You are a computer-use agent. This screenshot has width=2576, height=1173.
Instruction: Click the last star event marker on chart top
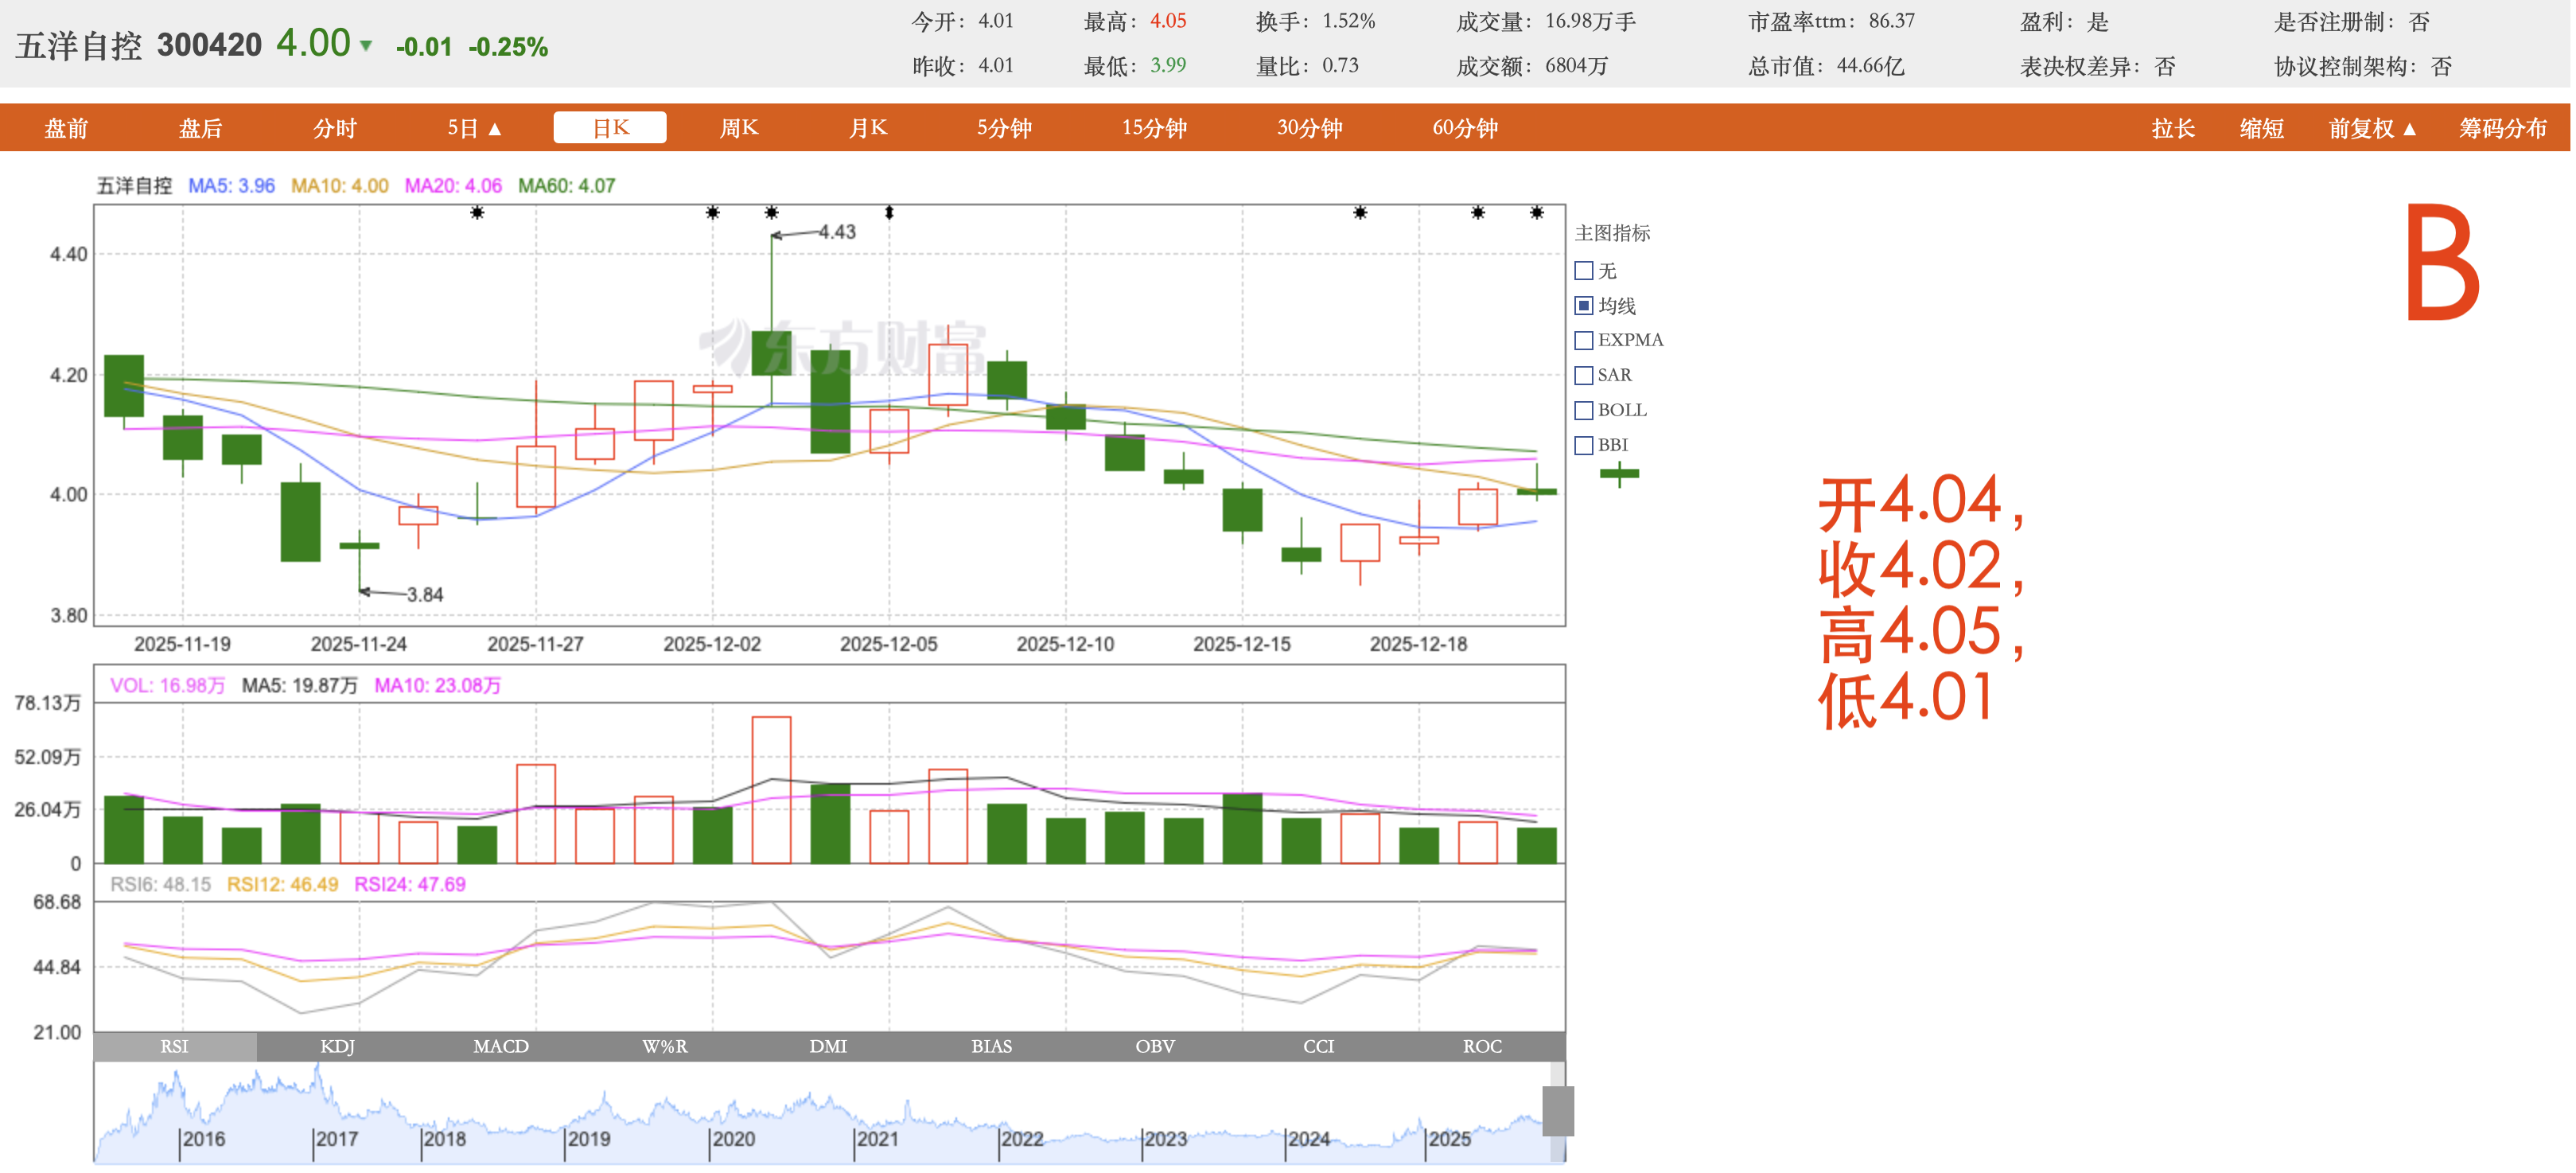pyautogui.click(x=1537, y=213)
